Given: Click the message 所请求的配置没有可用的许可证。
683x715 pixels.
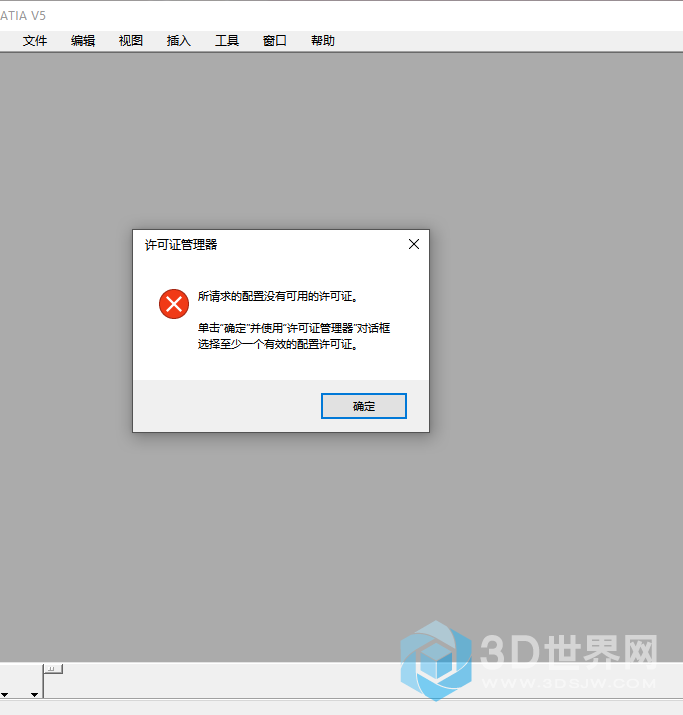Looking at the screenshot, I should pos(278,296).
